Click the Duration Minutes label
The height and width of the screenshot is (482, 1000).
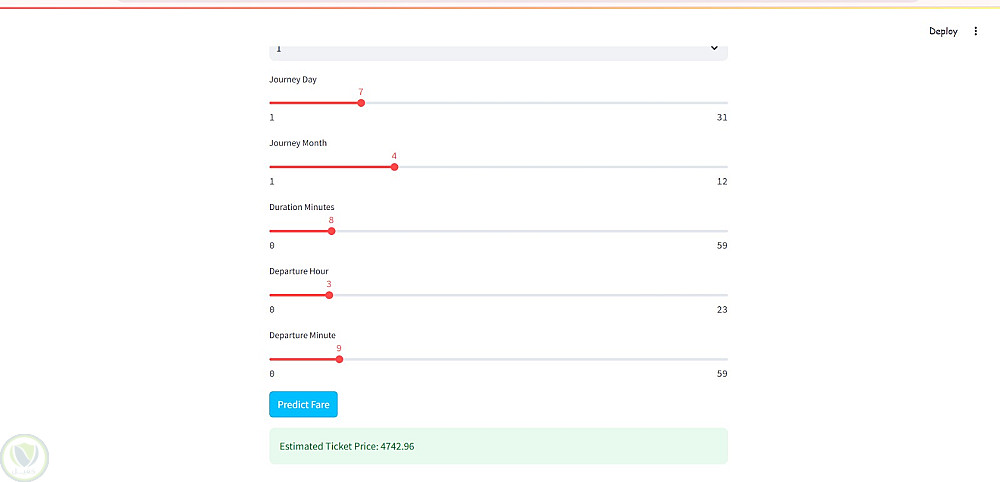click(302, 207)
